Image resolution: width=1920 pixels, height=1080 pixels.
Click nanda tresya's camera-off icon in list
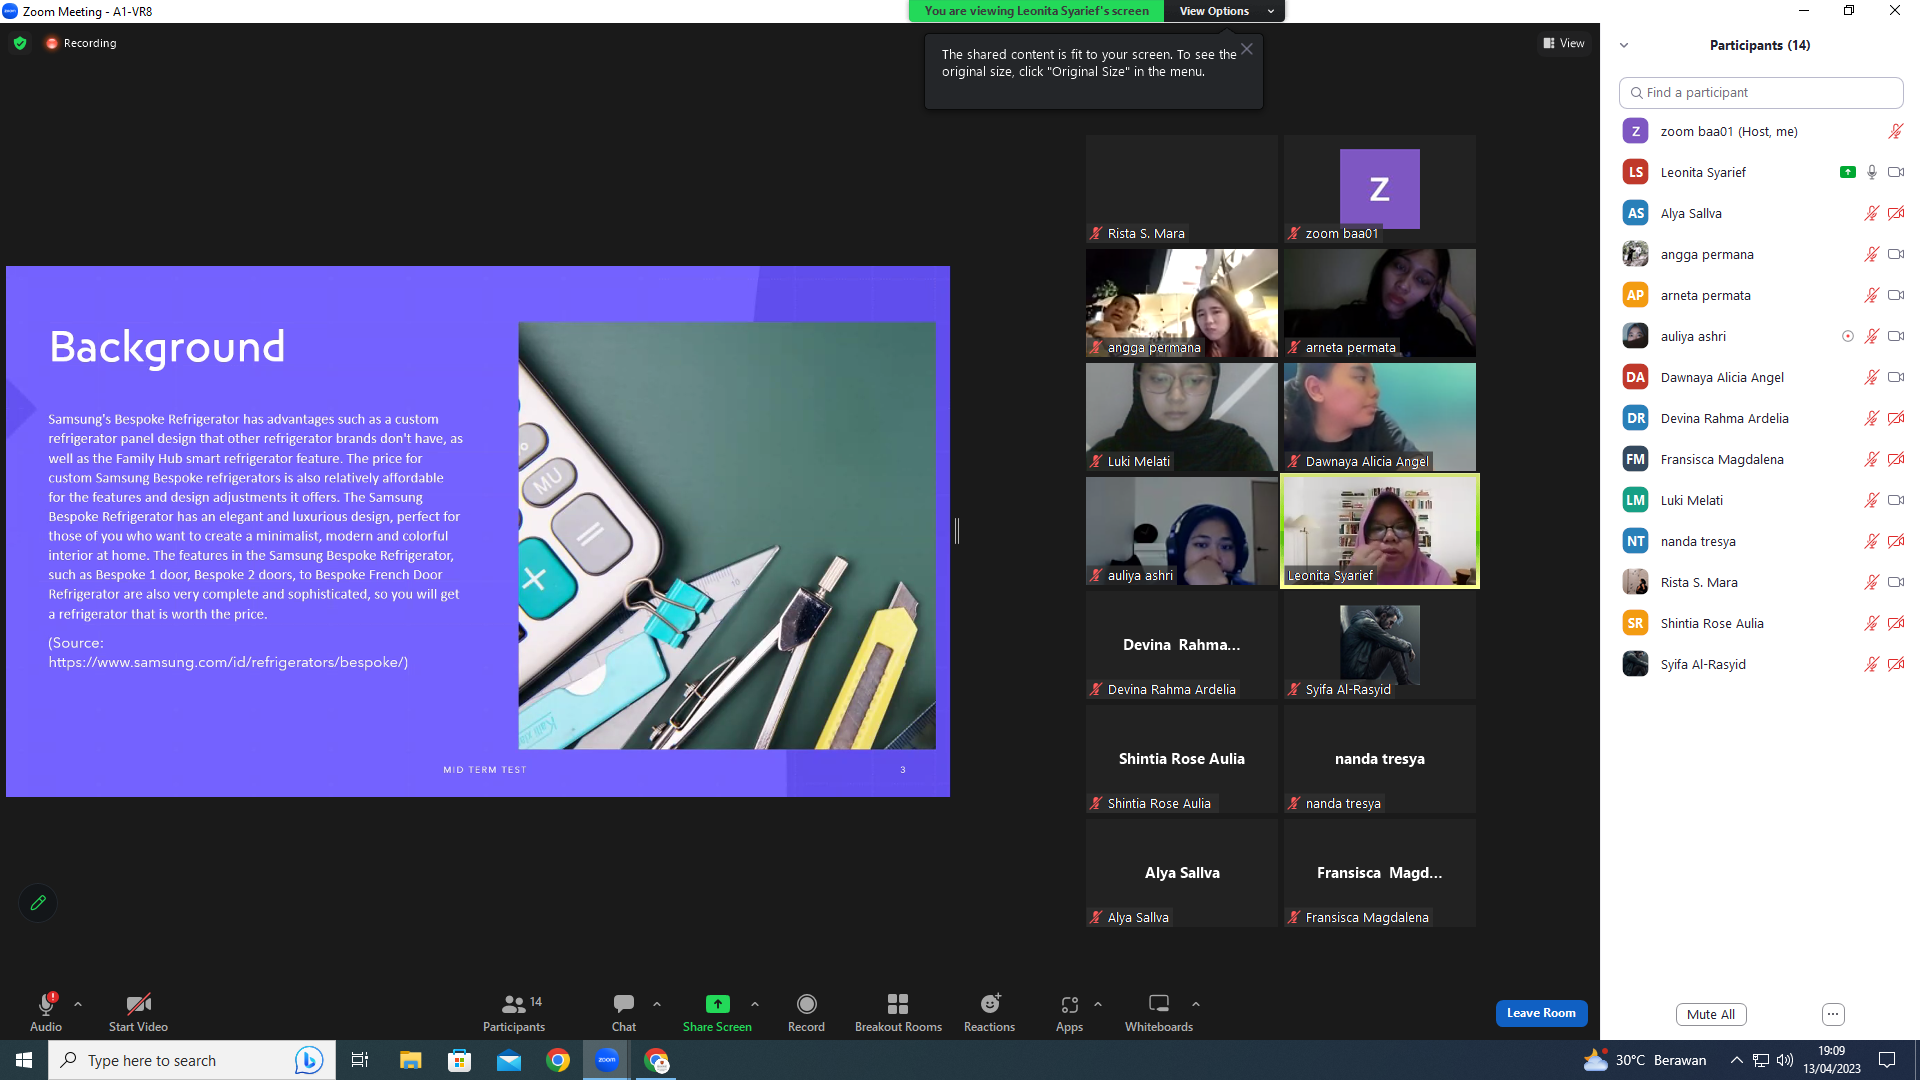1895,541
